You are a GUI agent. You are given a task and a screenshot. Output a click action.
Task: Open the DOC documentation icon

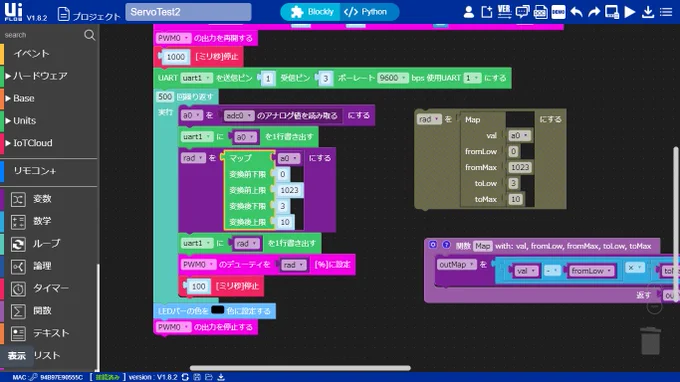[540, 12]
